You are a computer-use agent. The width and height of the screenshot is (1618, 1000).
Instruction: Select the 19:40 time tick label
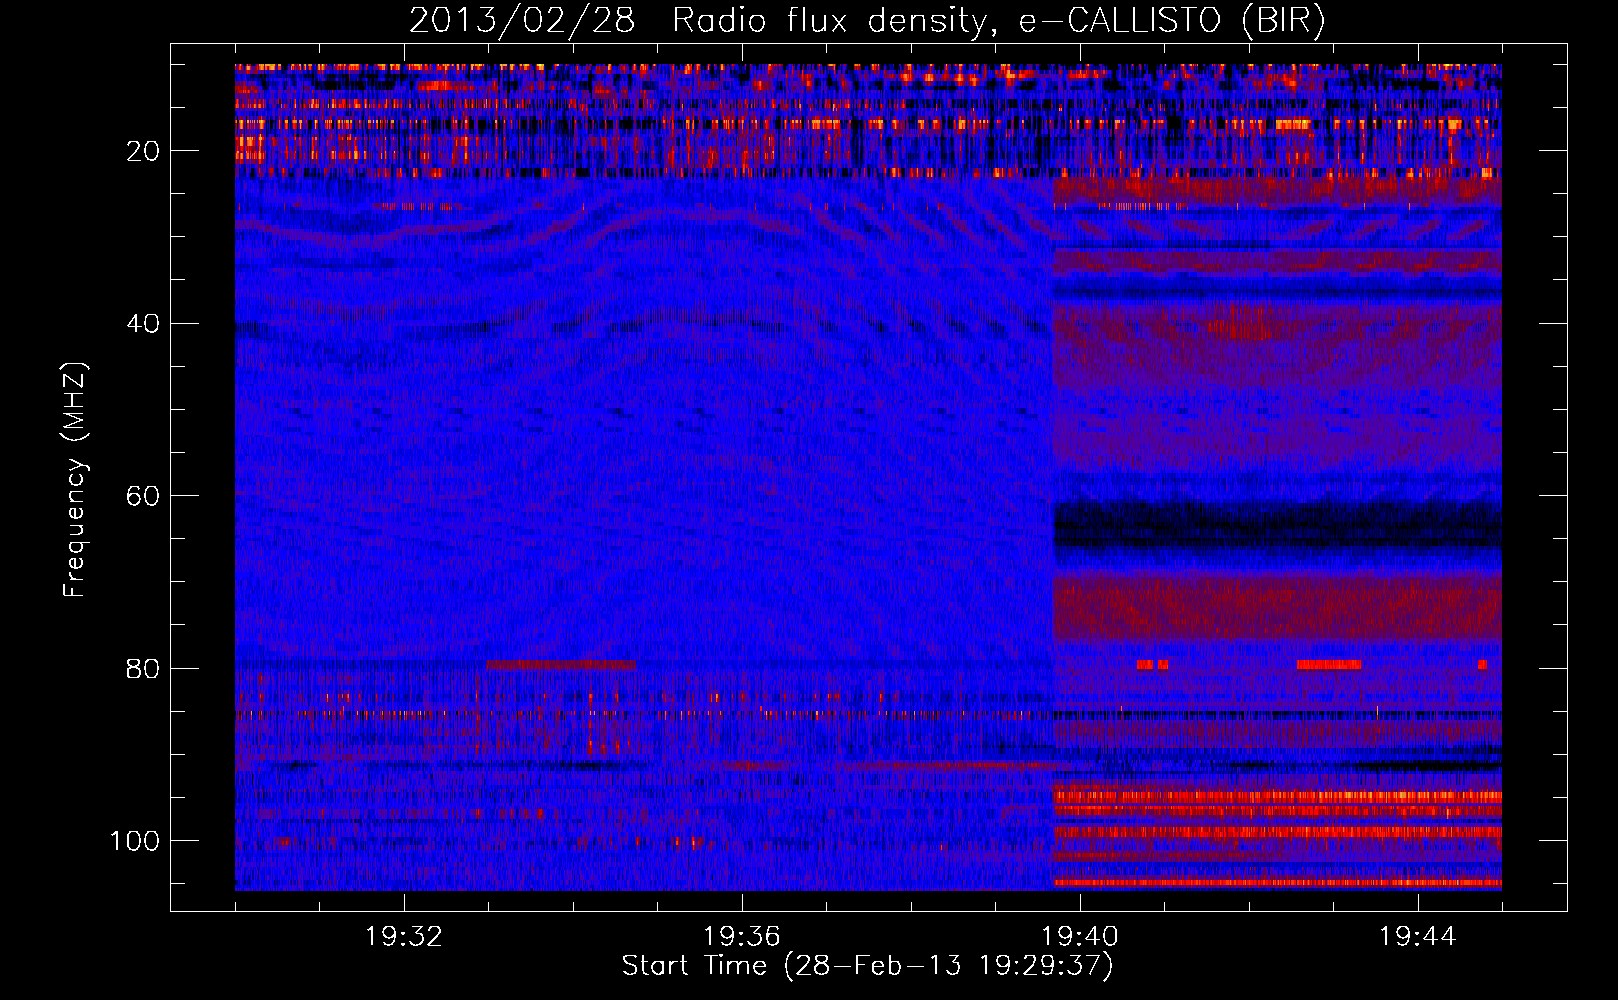[x=1080, y=937]
